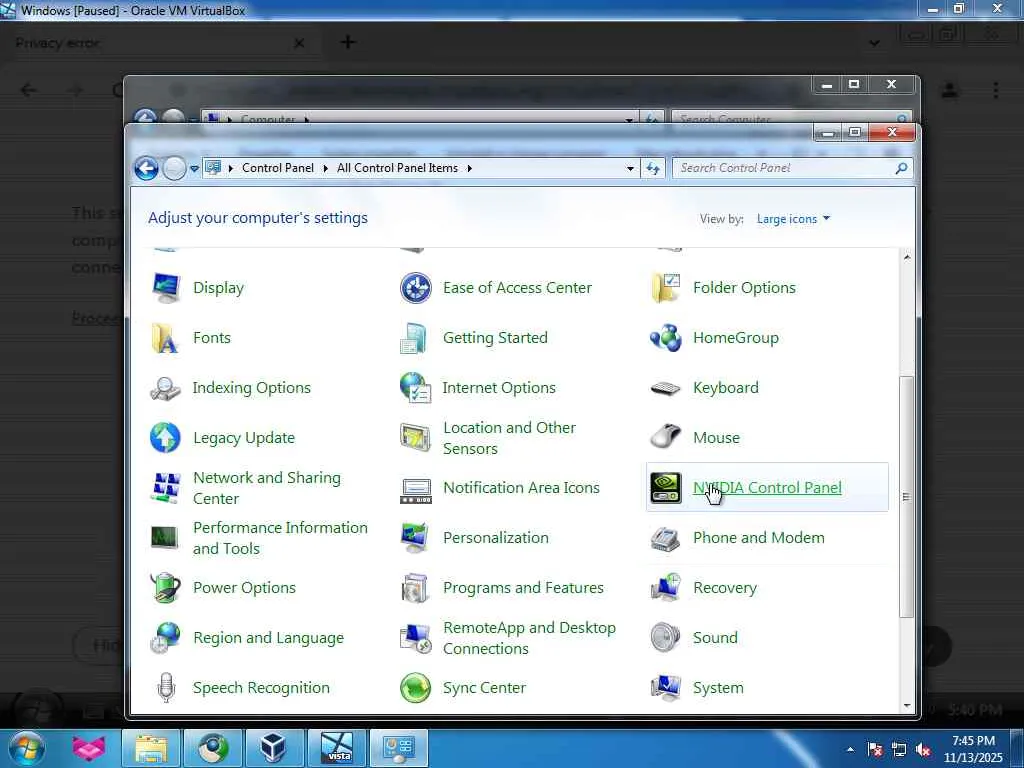The image size is (1024, 768).
Task: Open Location and Other Sensors icon
Action: (415, 438)
